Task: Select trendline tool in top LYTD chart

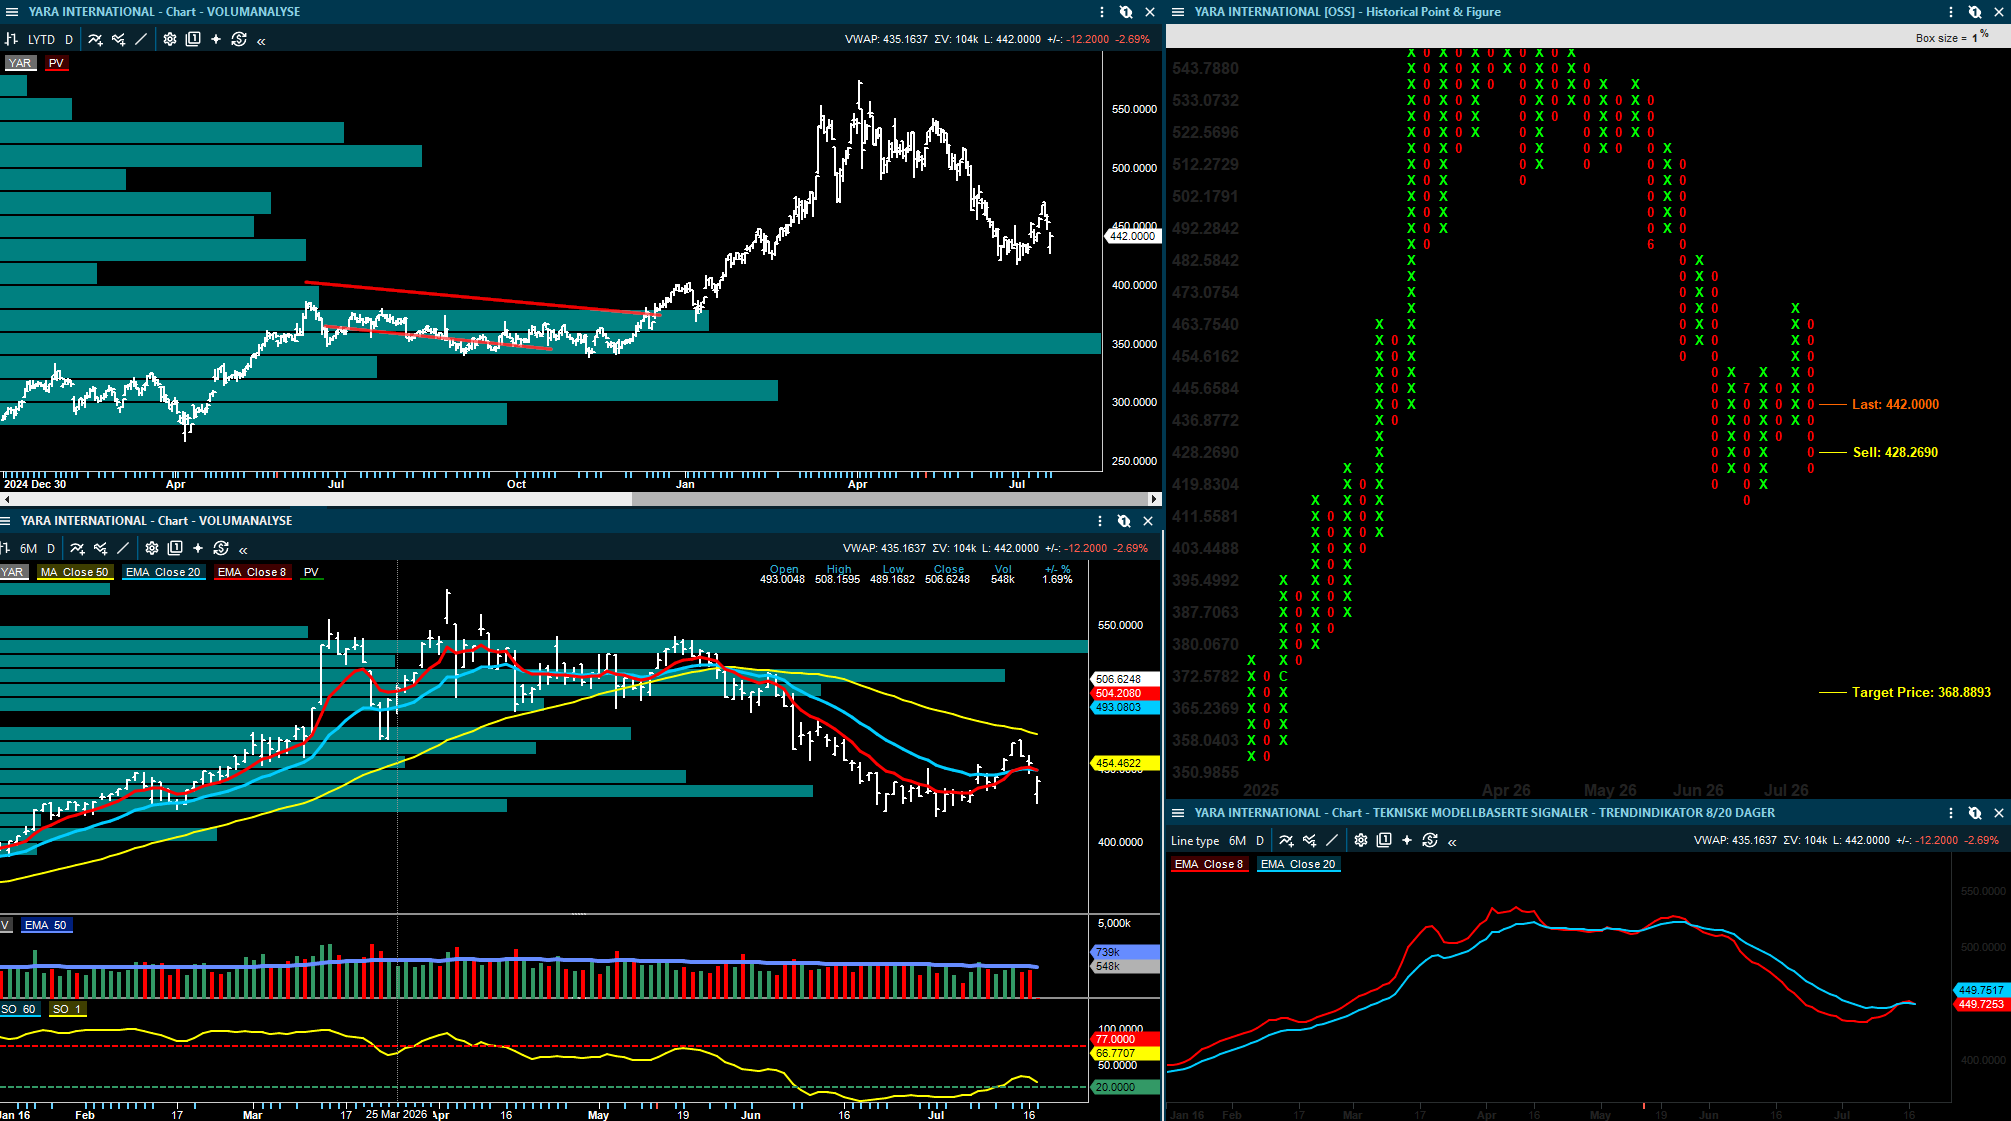Action: click(x=141, y=40)
